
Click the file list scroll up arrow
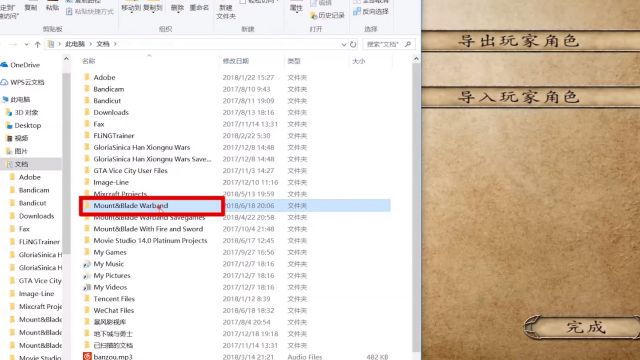click(416, 59)
